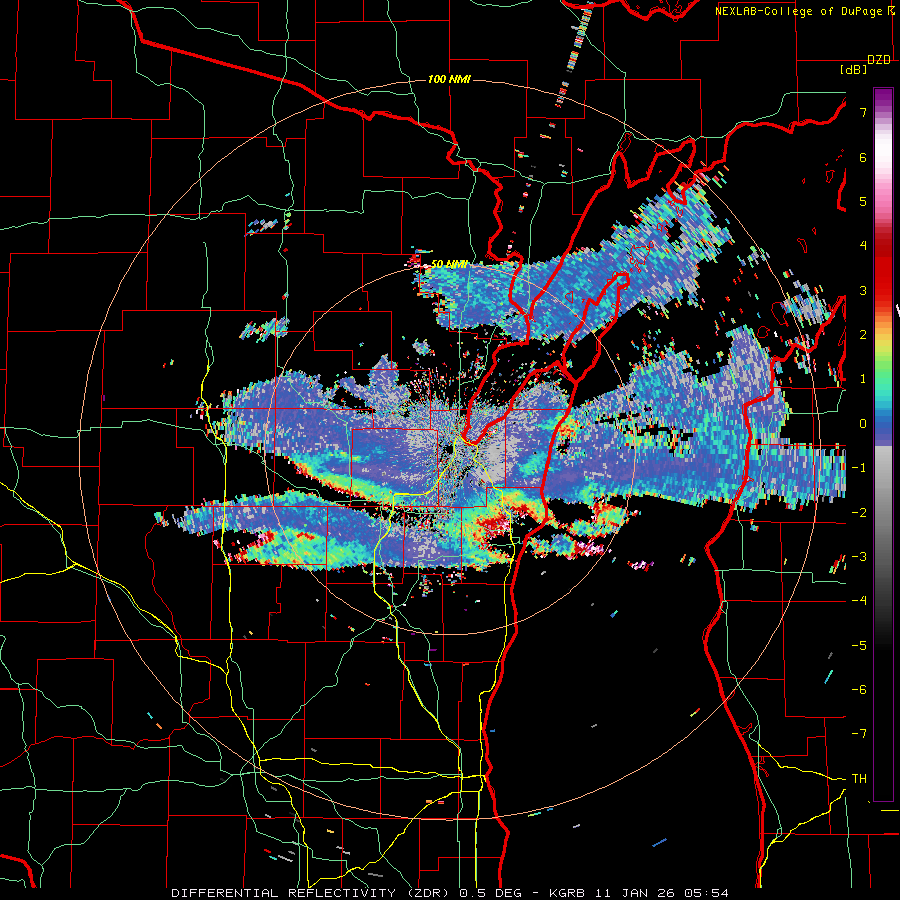Click the 50 NMI range ring label

[x=449, y=264]
